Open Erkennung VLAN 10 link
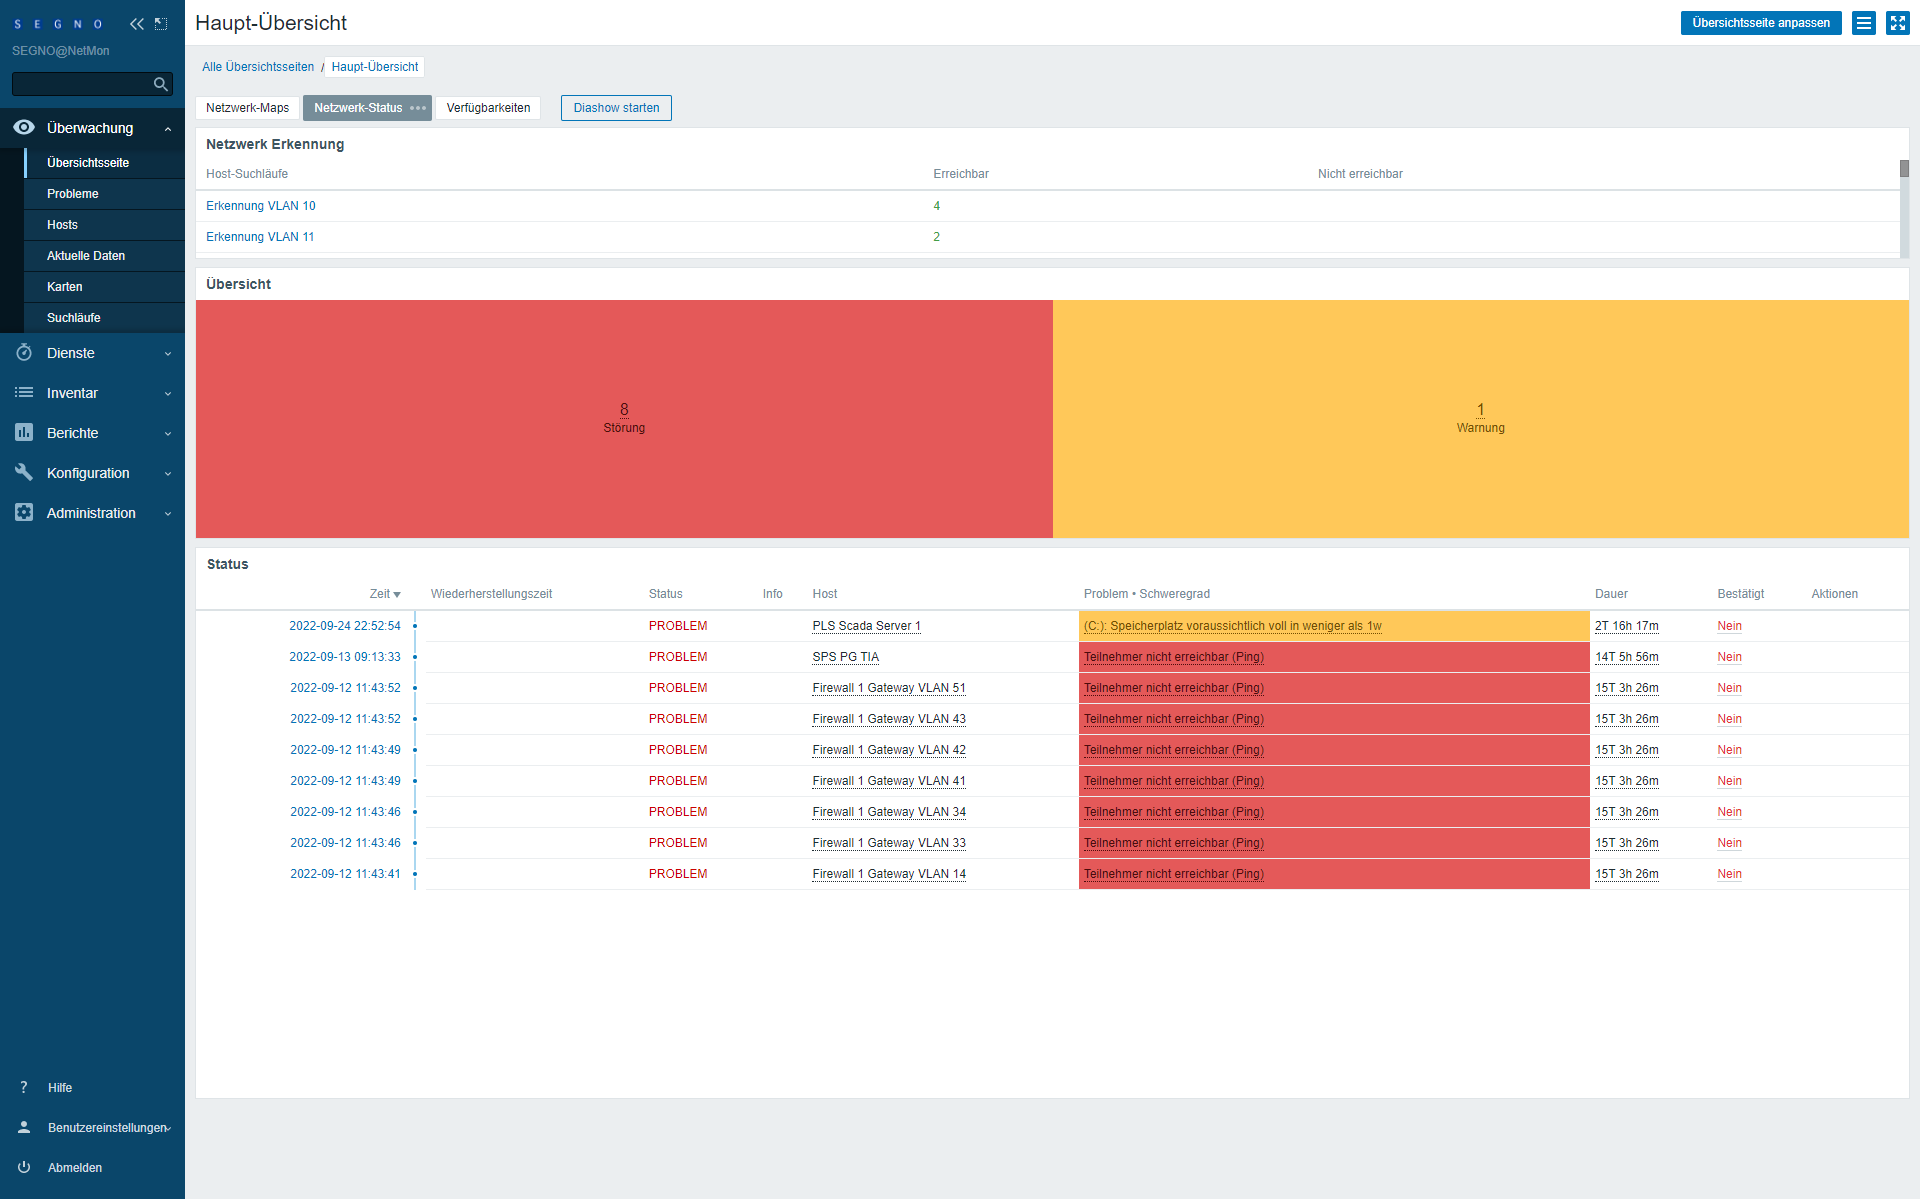The width and height of the screenshot is (1920, 1199). point(260,206)
